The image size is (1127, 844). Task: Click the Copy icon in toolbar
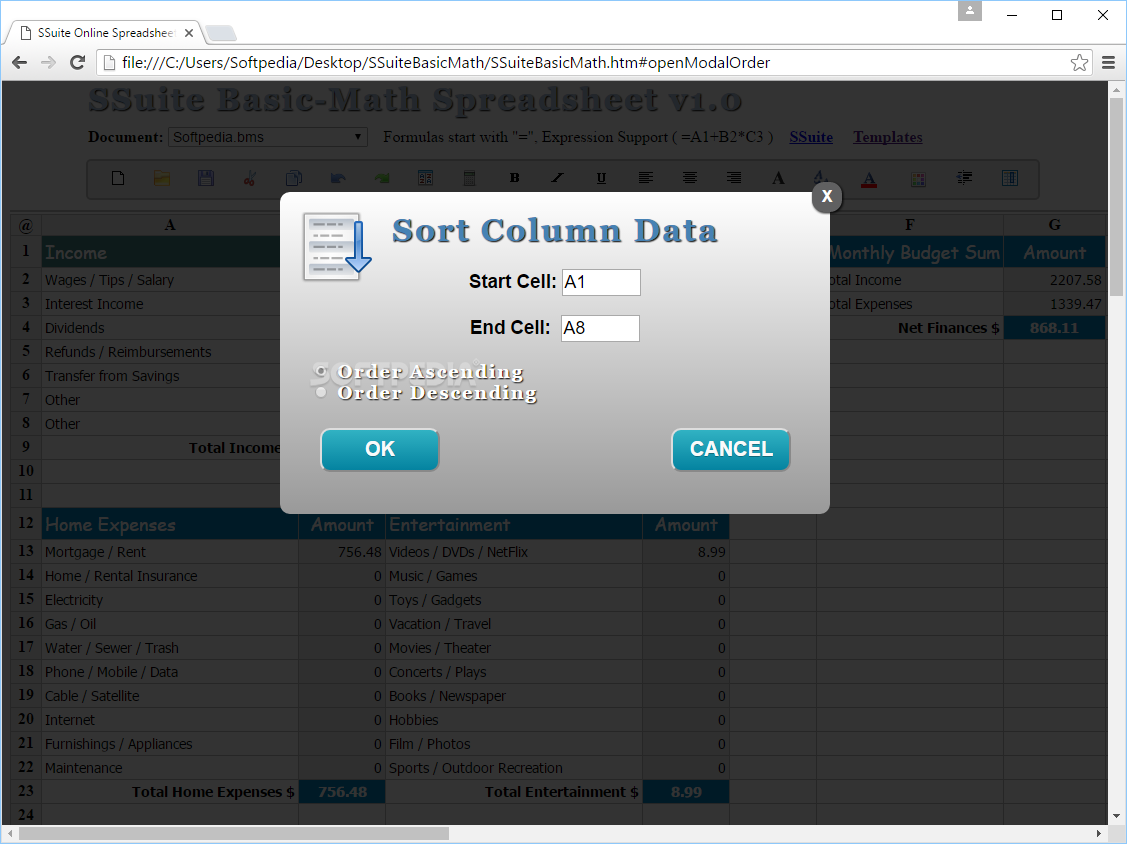[x=293, y=178]
